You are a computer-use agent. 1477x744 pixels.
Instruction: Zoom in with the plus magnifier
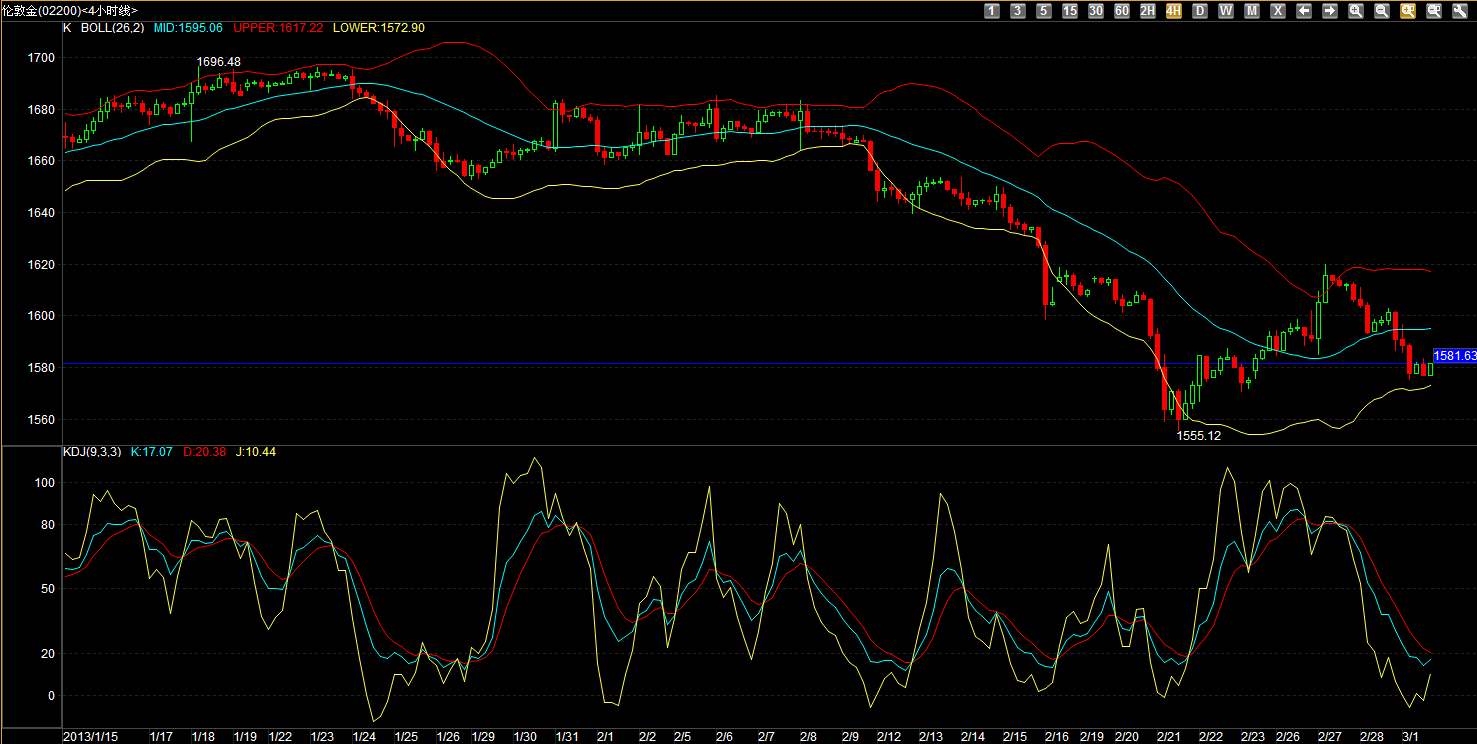tap(1356, 11)
